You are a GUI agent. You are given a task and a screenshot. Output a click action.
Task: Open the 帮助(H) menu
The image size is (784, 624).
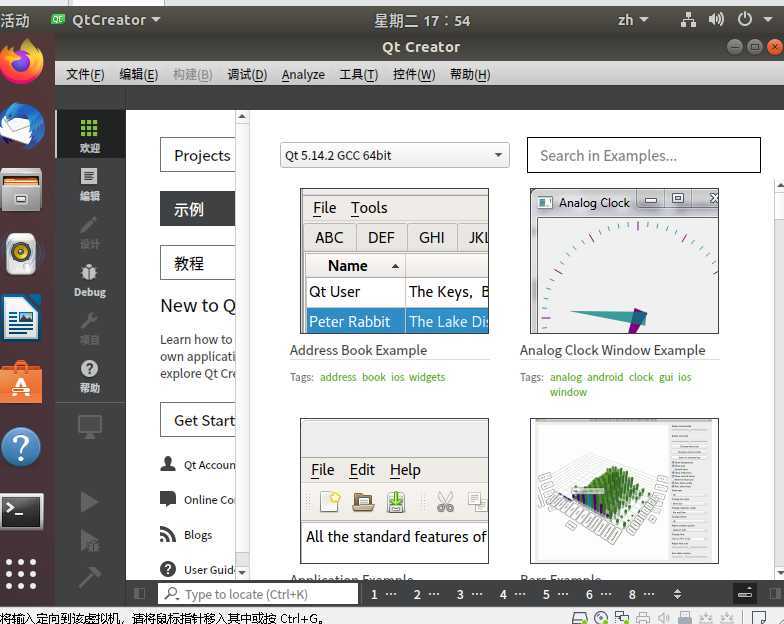point(470,74)
